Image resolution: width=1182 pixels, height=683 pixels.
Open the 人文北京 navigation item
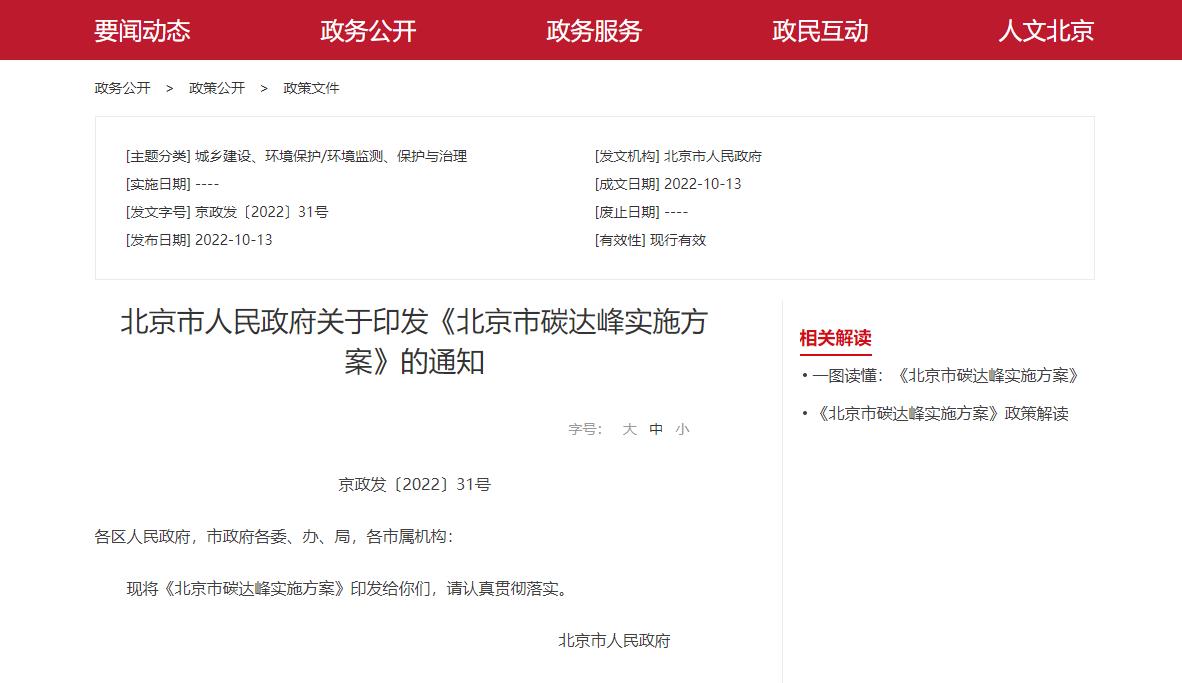(x=1046, y=31)
